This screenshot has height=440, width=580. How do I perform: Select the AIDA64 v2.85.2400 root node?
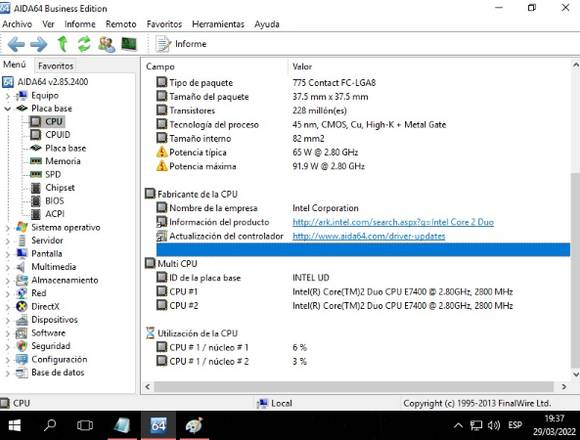pyautogui.click(x=53, y=82)
